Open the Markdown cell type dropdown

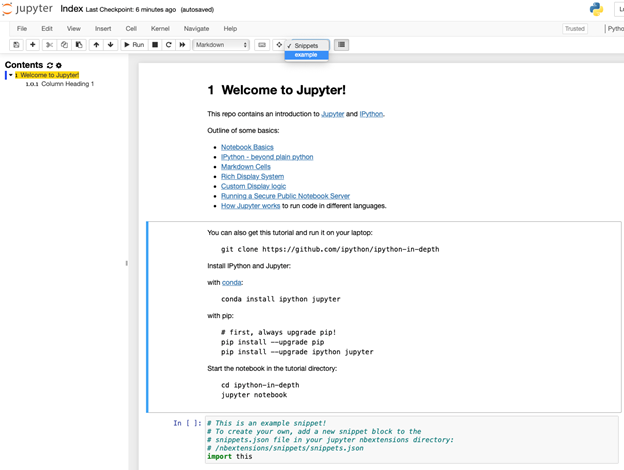pyautogui.click(x=221, y=45)
